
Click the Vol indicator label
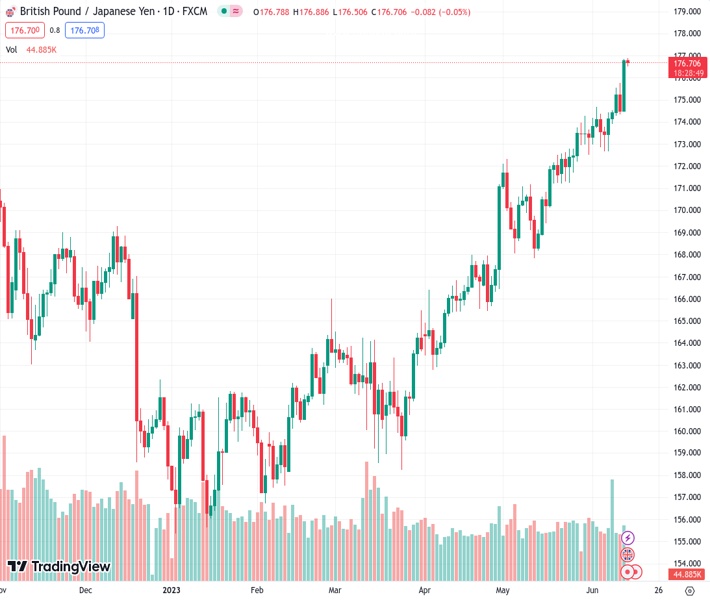pos(11,49)
